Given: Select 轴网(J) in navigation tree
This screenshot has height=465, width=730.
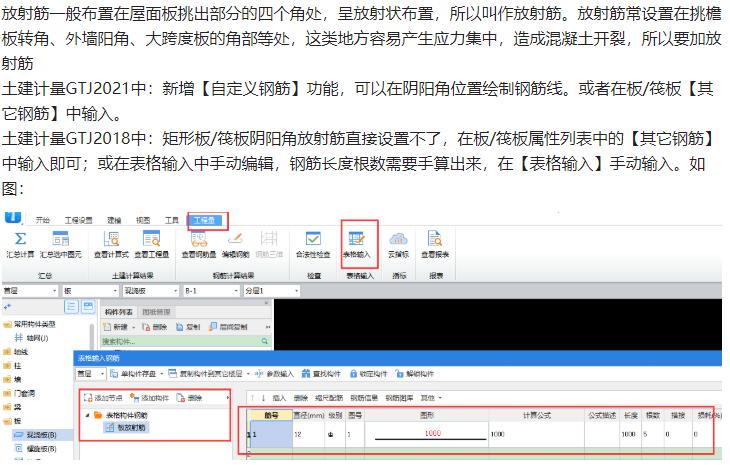Looking at the screenshot, I should tap(31, 337).
